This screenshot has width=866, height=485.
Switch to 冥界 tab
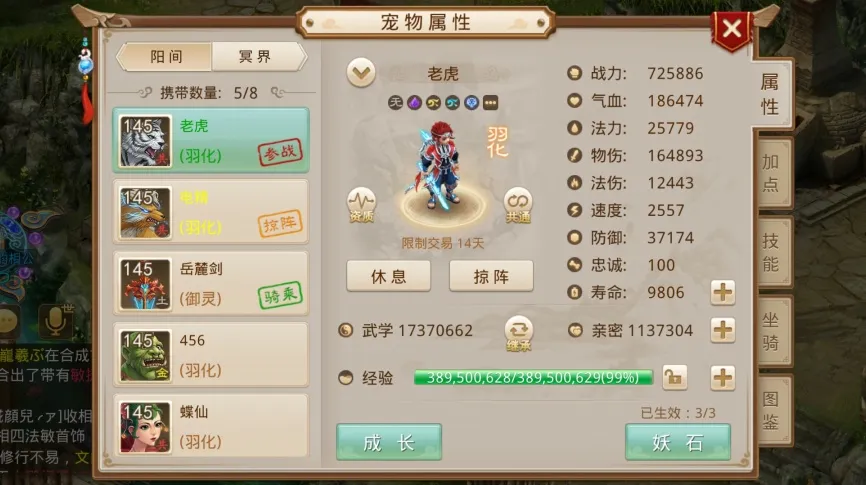[258, 56]
